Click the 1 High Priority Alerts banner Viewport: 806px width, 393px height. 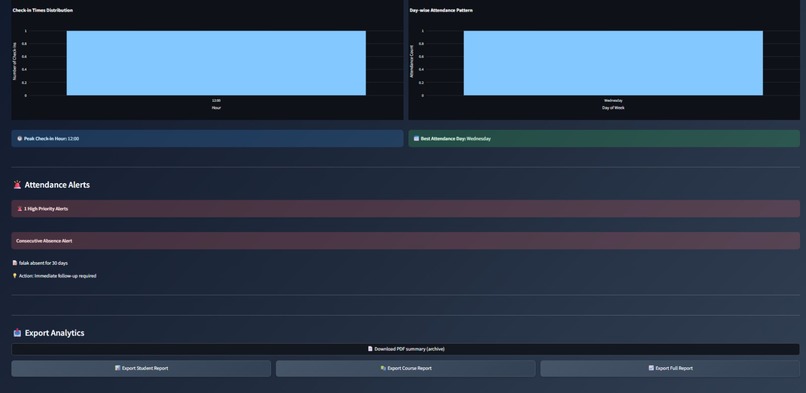(406, 209)
